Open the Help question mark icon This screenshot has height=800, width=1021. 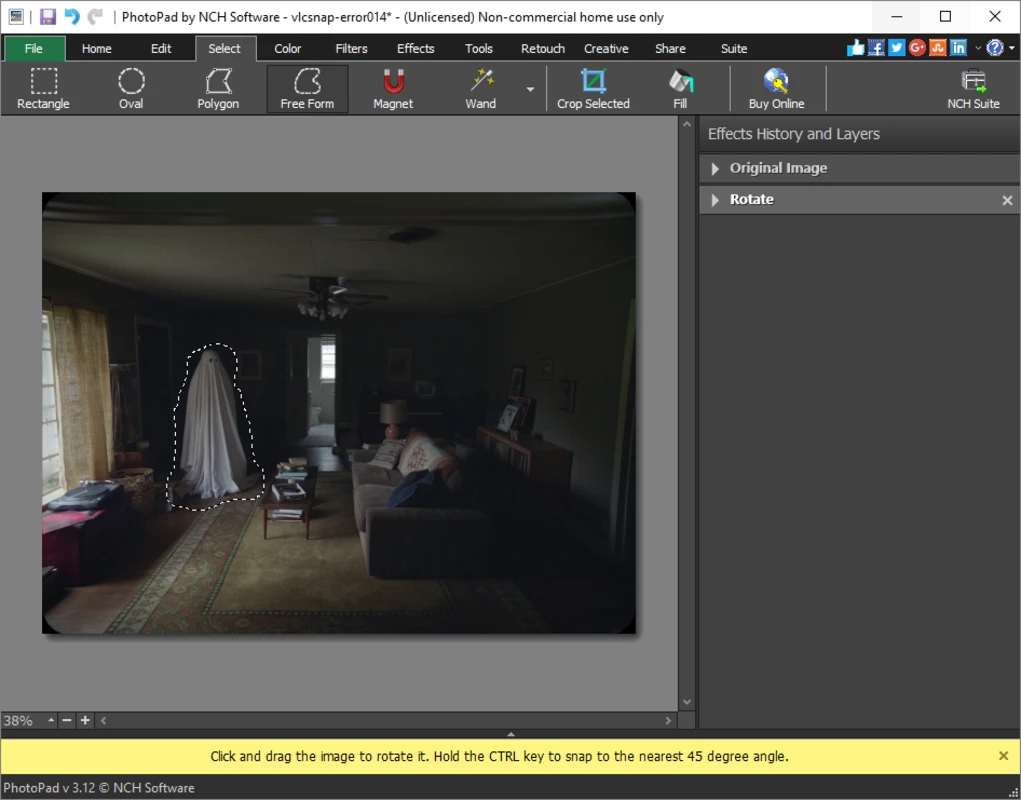pos(995,48)
